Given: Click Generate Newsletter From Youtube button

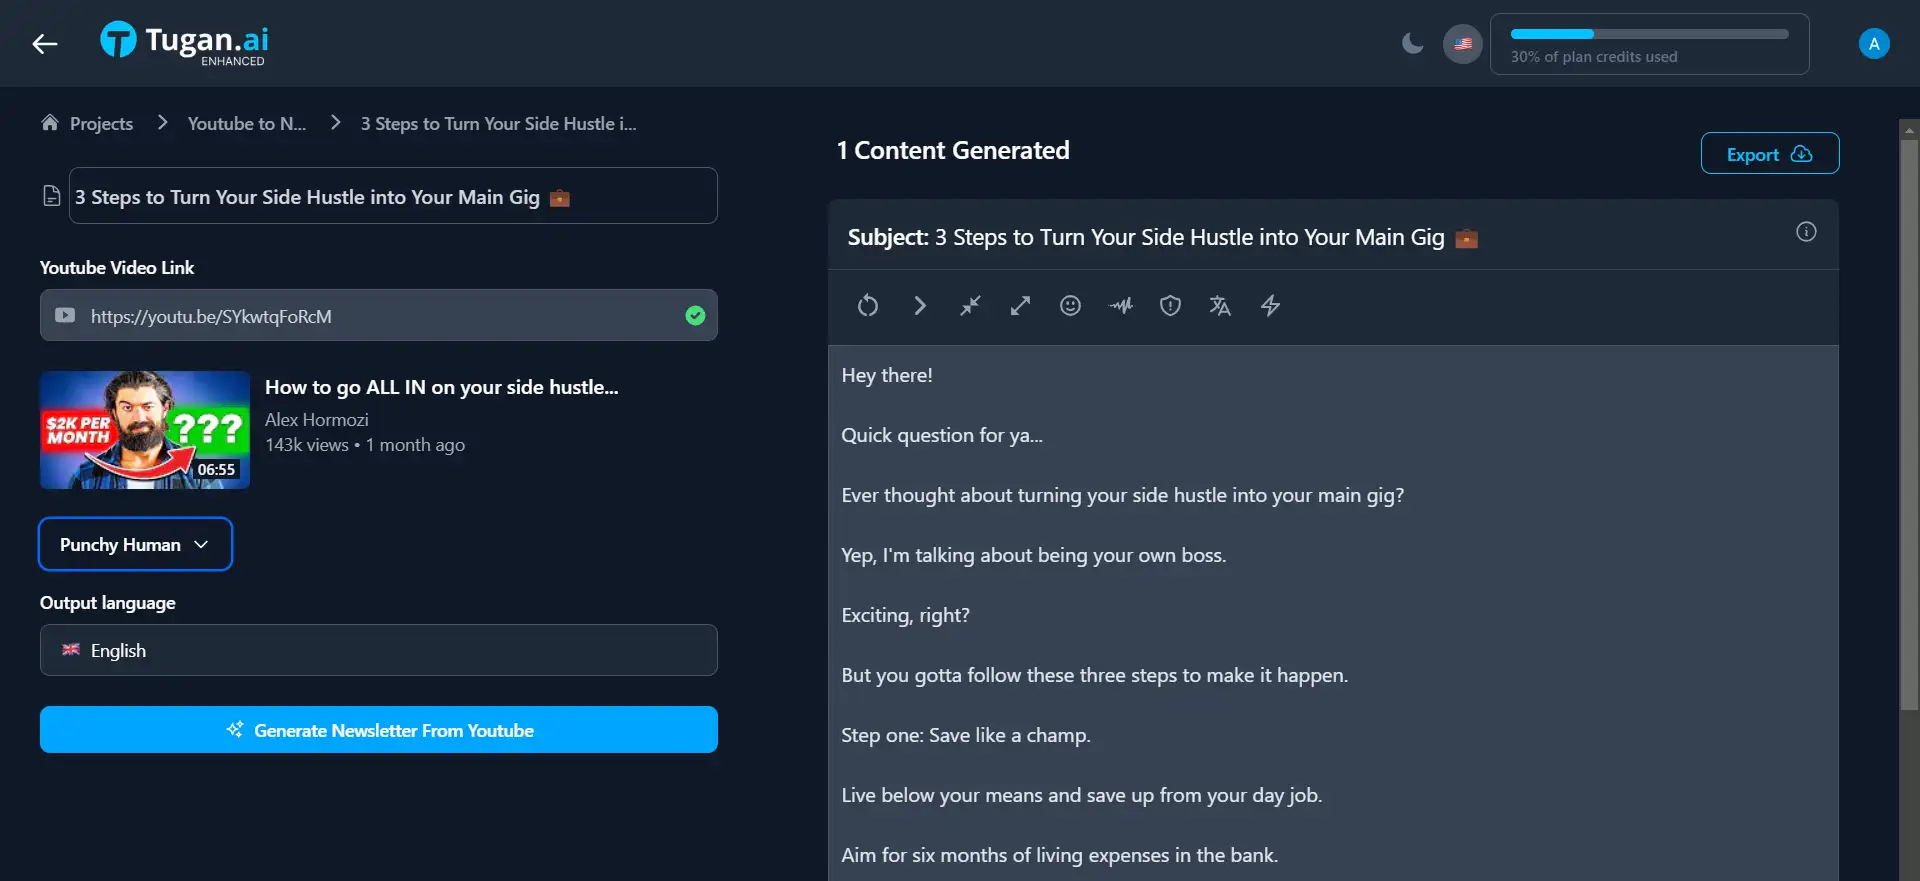Looking at the screenshot, I should tap(378, 730).
